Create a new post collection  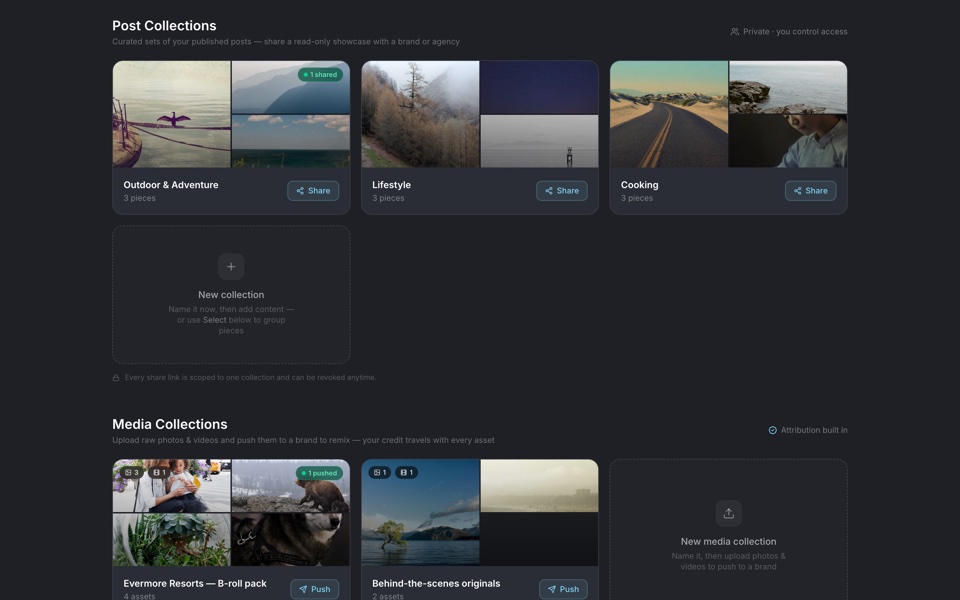[x=231, y=294]
